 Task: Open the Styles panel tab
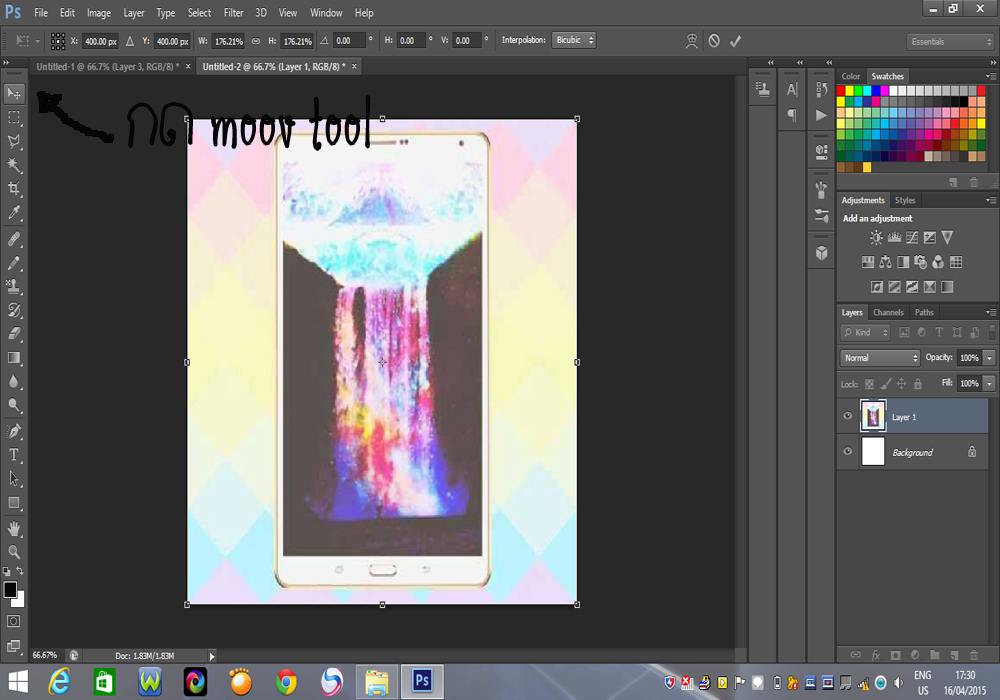click(905, 200)
